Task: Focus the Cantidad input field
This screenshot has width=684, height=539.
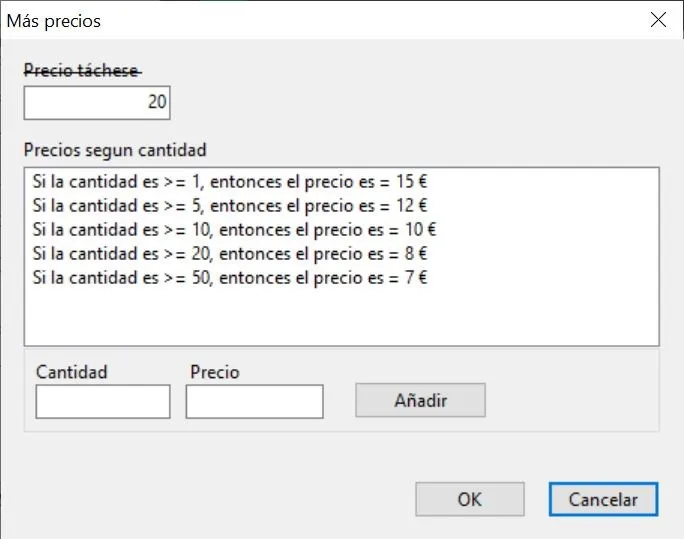Action: pyautogui.click(x=103, y=401)
